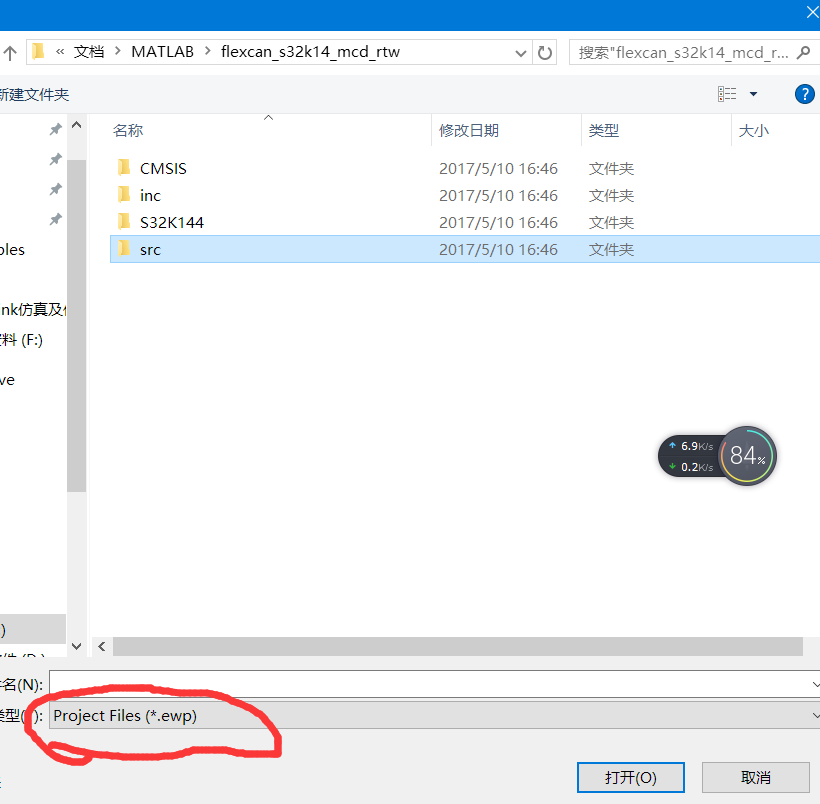Navigate to 文档 in breadcrumb
This screenshot has height=804, width=820.
(88, 52)
